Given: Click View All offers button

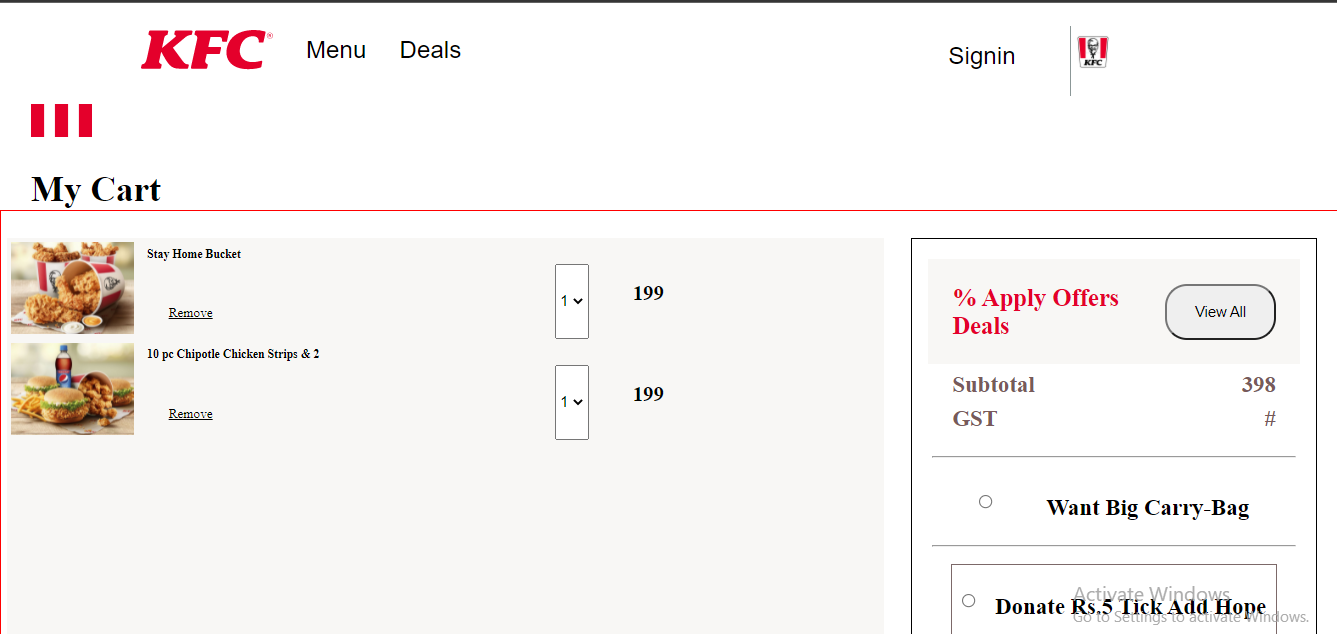Looking at the screenshot, I should 1220,312.
